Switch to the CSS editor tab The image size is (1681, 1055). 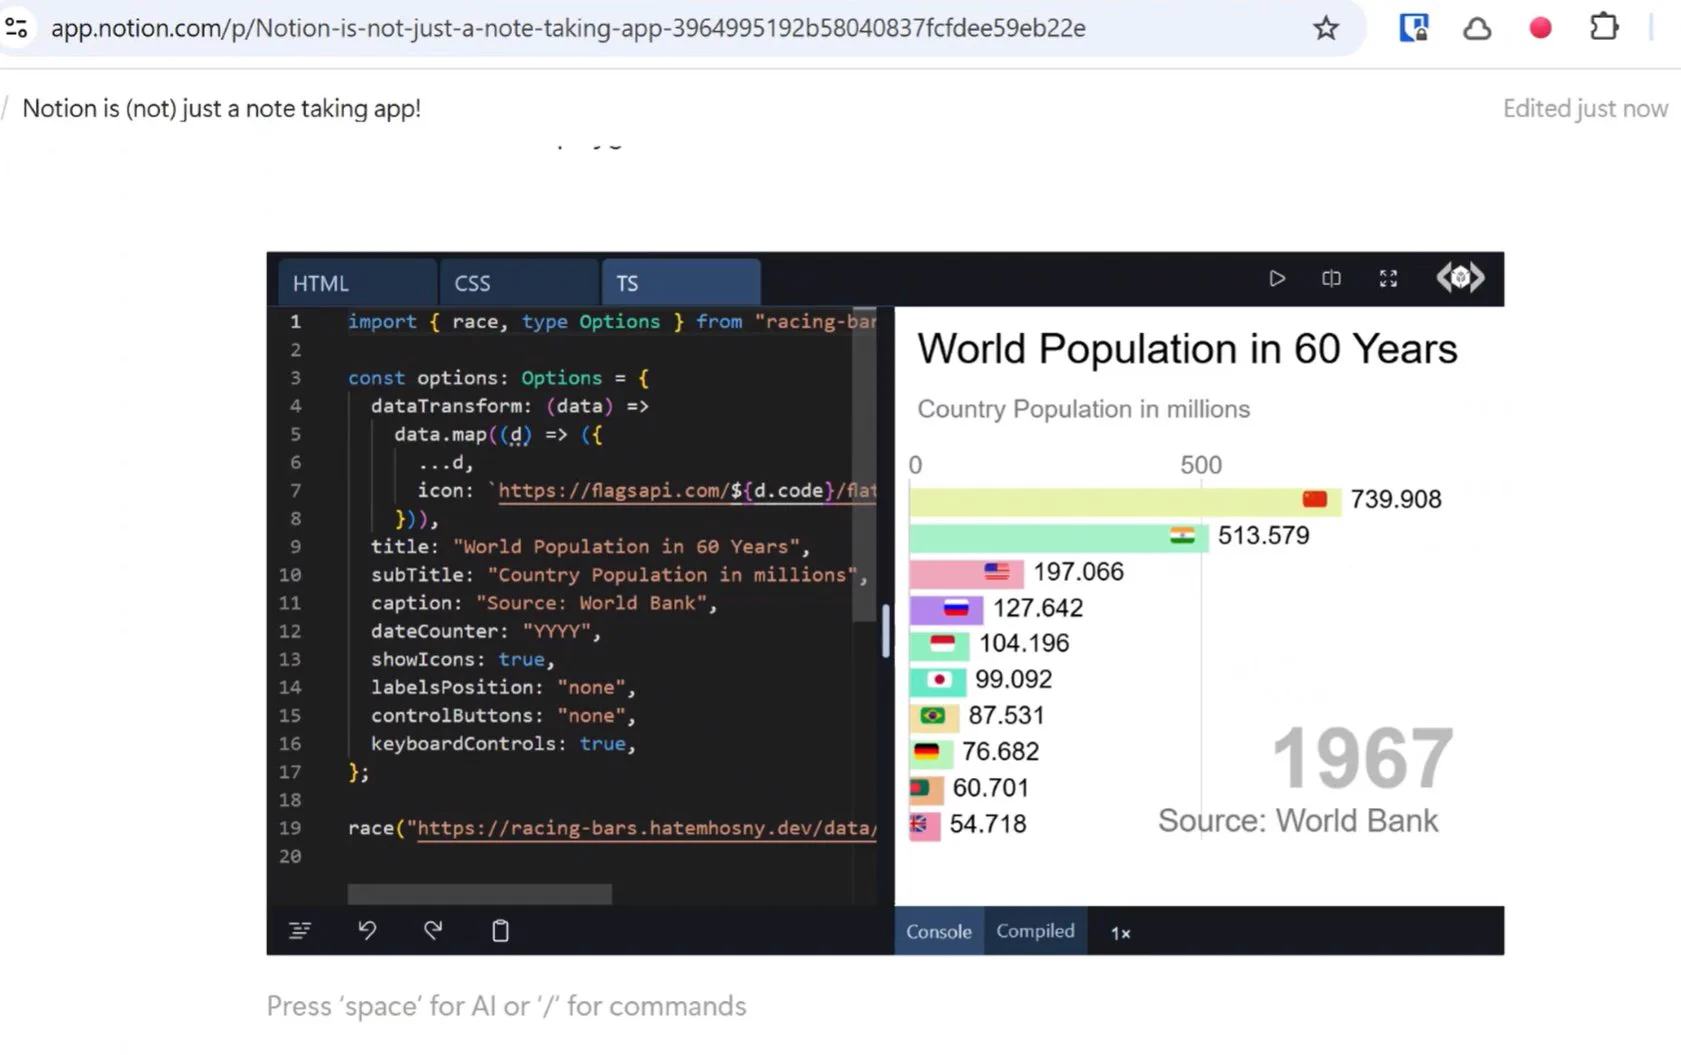pos(519,283)
